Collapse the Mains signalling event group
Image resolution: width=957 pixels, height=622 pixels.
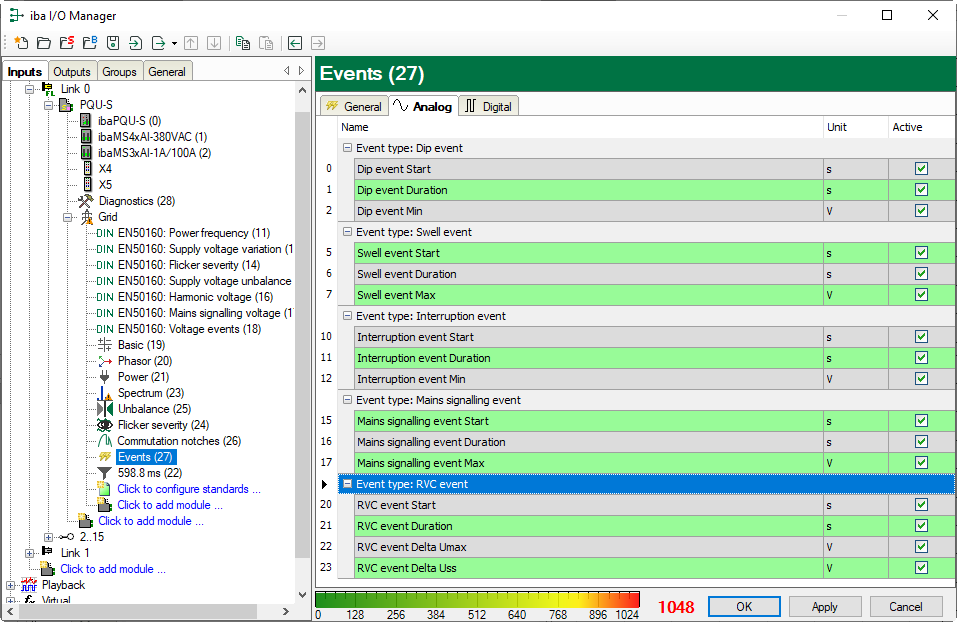click(x=347, y=400)
